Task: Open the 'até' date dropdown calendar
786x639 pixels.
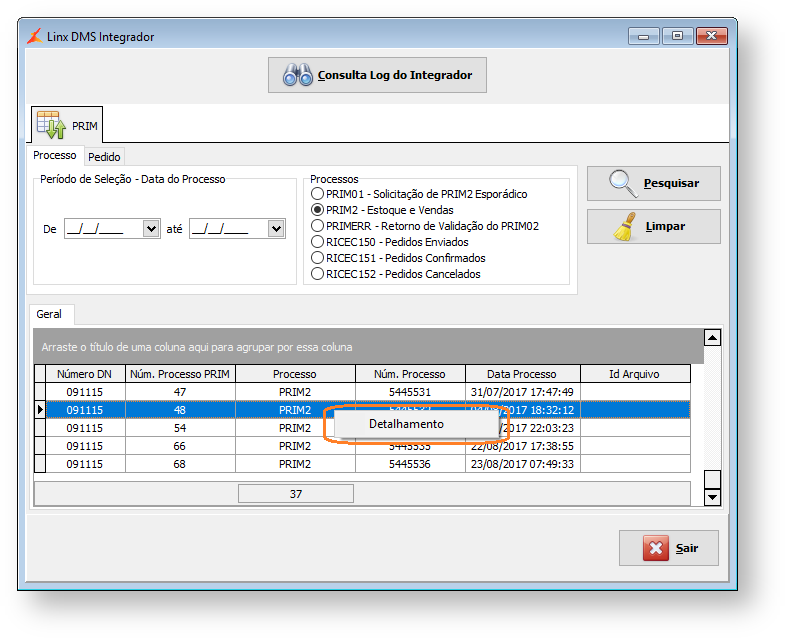Action: point(276,229)
